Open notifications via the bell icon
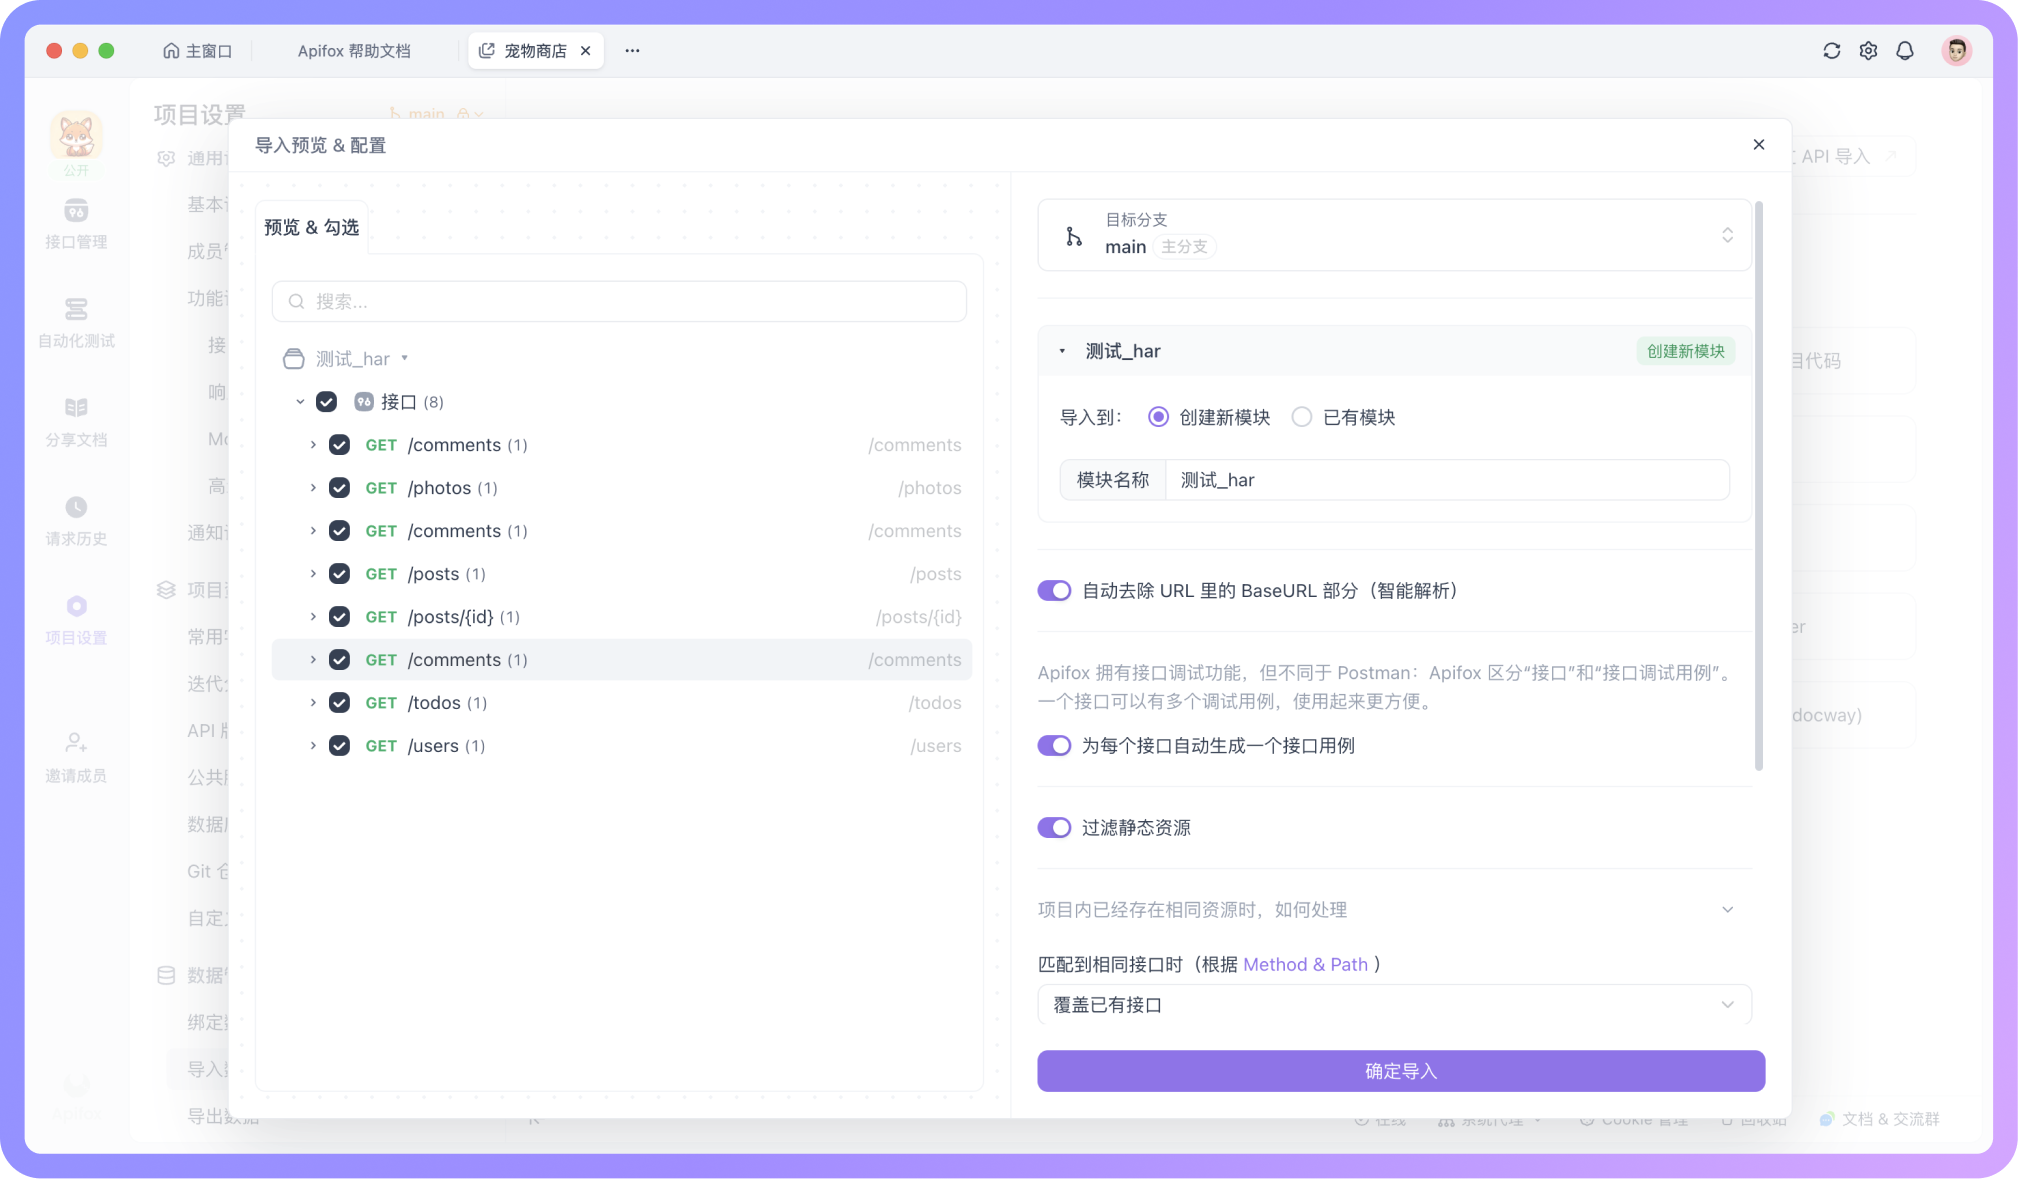This screenshot has width=2018, height=1179. click(x=1904, y=50)
